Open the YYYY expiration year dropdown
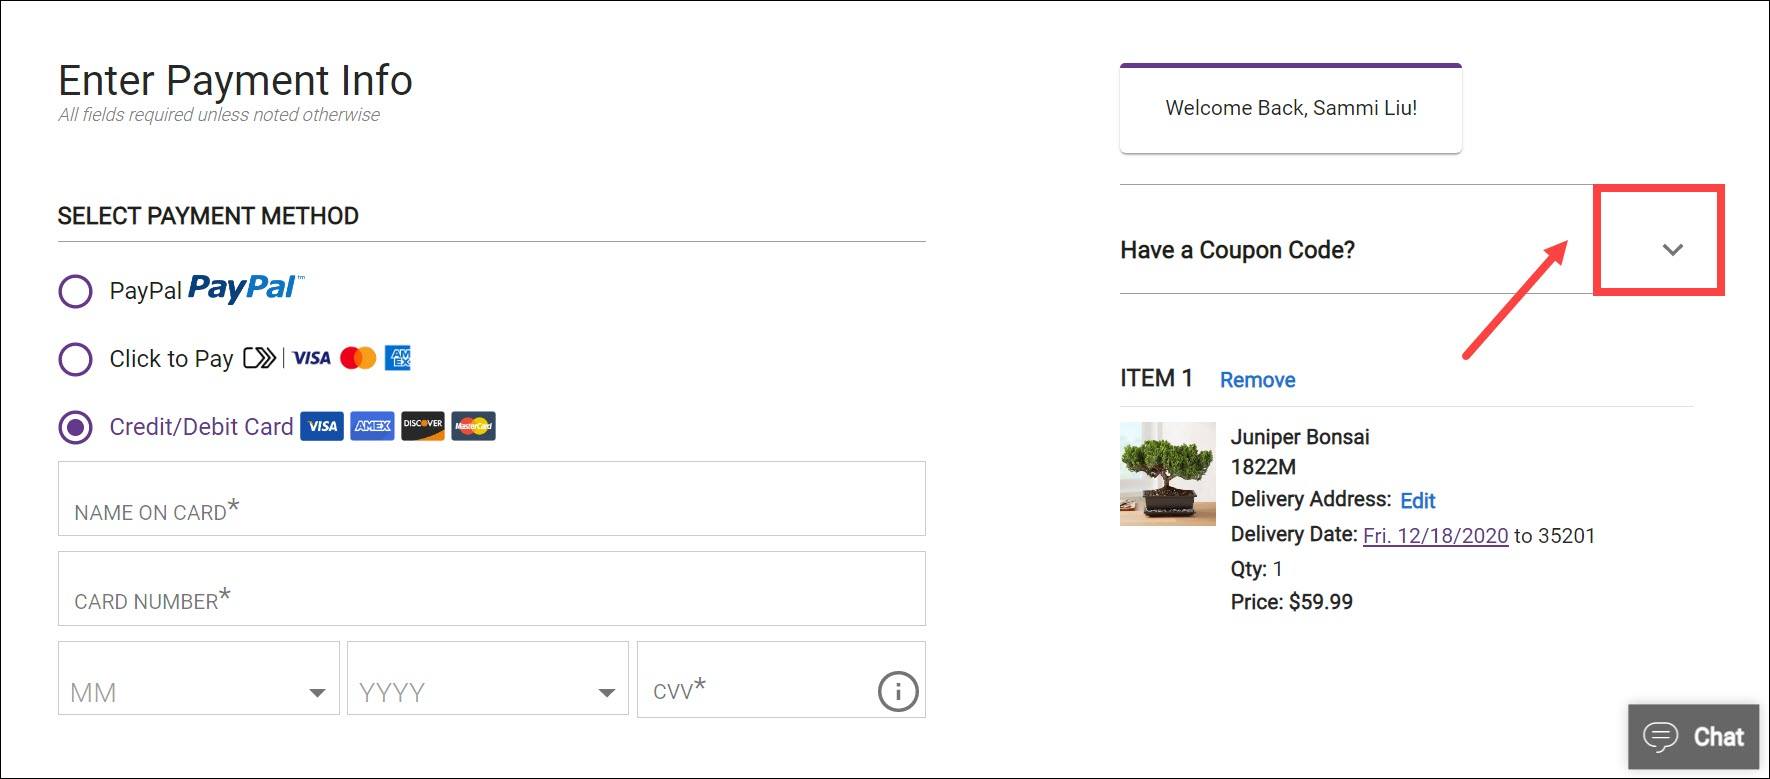The image size is (1770, 779). coord(488,678)
